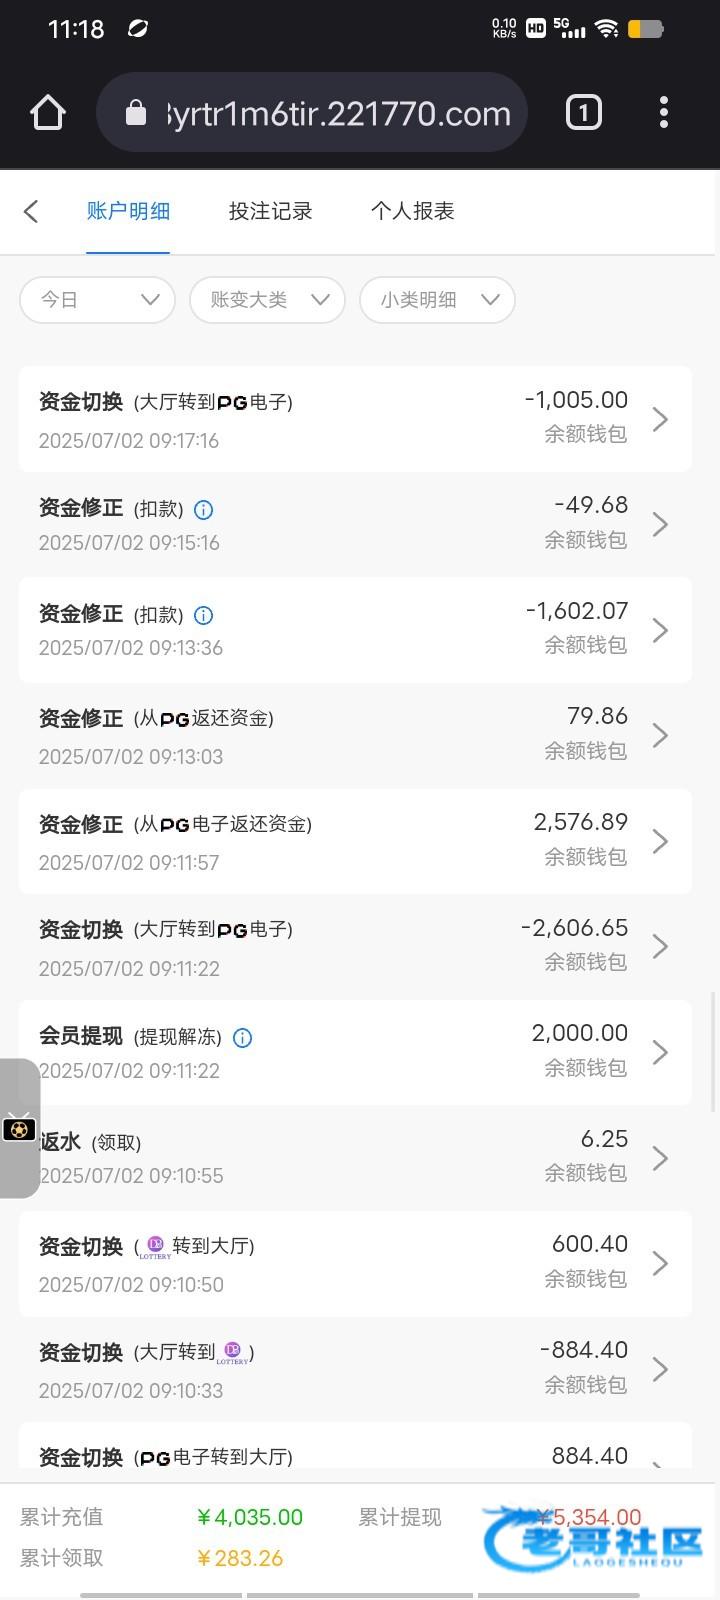Image resolution: width=720 pixels, height=1600 pixels.
Task: Expand chevron on the 2,000.00 会员提现 record
Action: pos(660,1052)
